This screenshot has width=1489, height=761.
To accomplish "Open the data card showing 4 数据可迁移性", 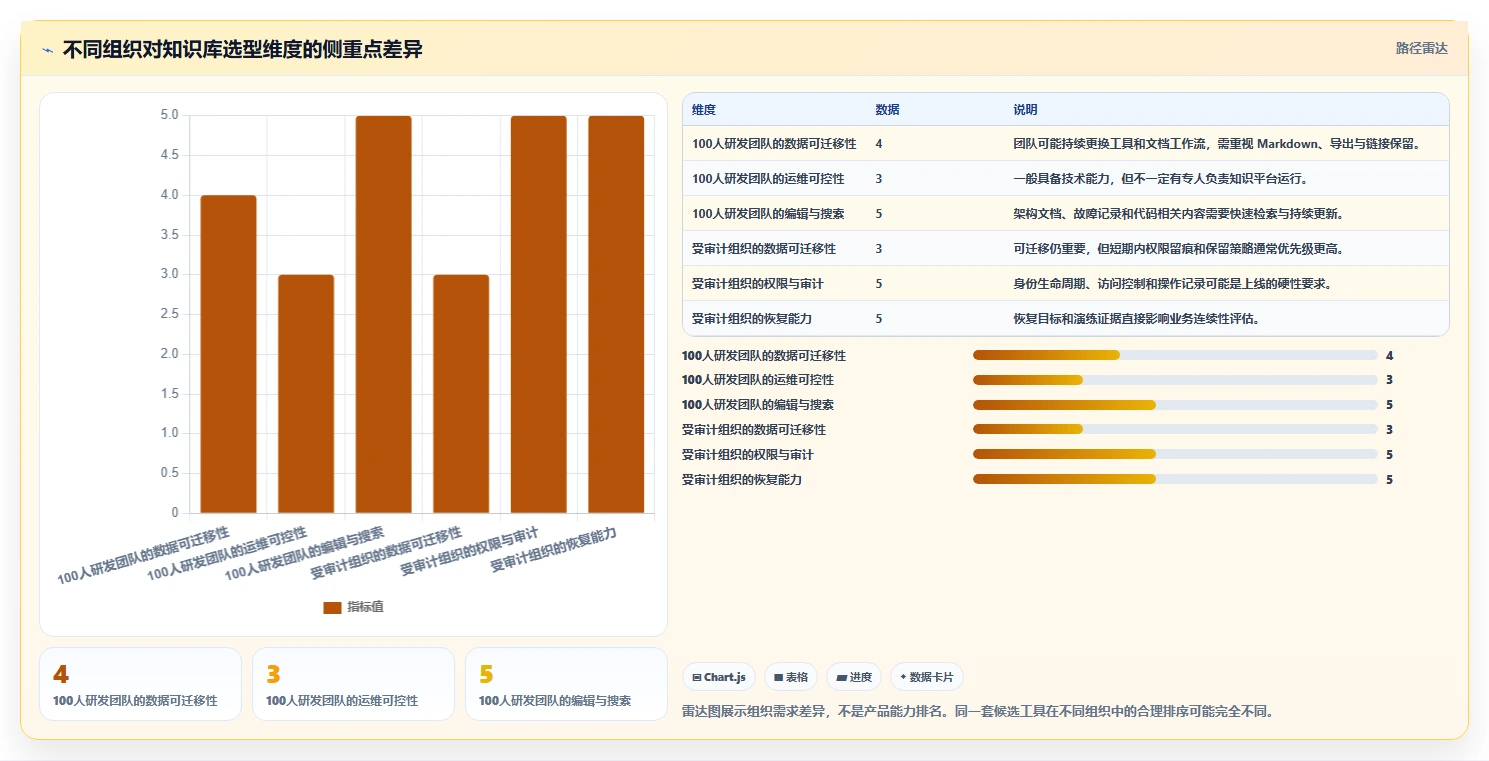I will click(x=141, y=684).
